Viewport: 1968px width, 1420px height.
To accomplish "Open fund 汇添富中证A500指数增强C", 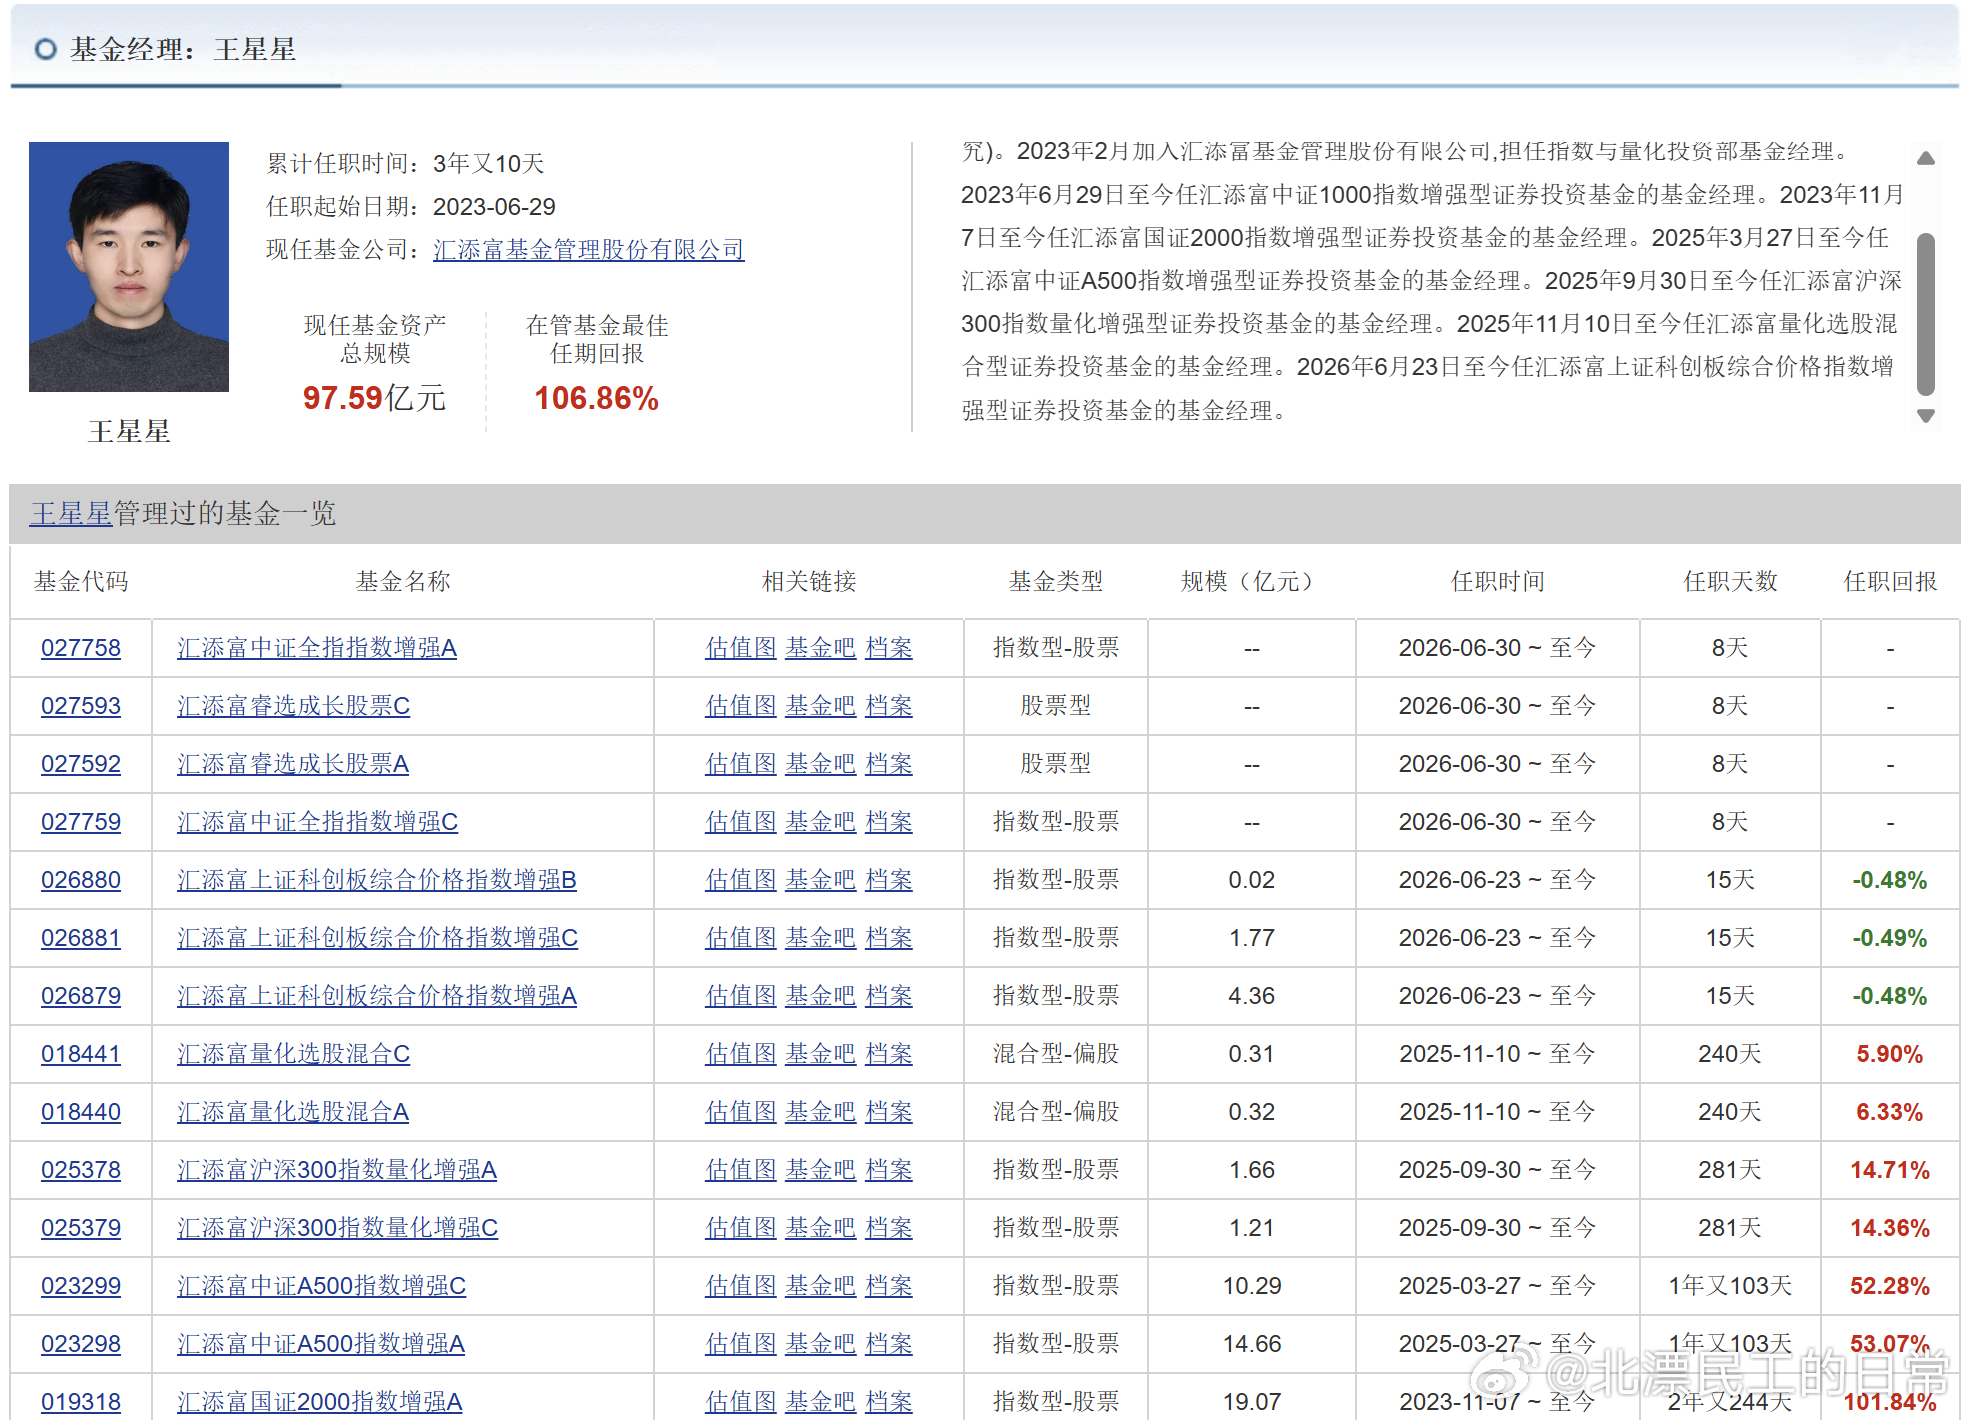I will click(321, 1286).
